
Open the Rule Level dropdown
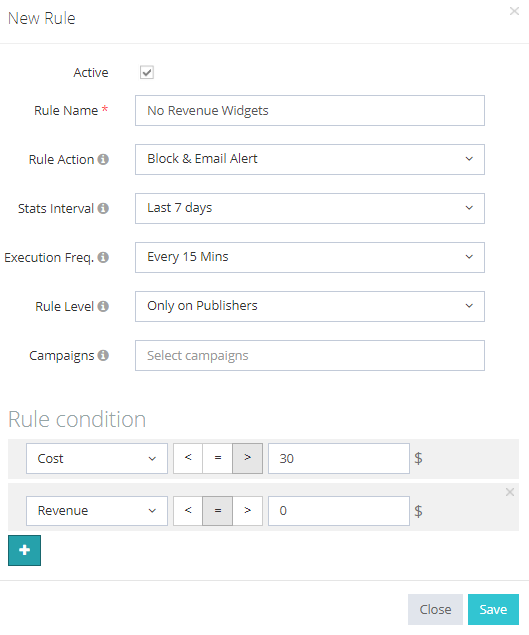coord(310,306)
